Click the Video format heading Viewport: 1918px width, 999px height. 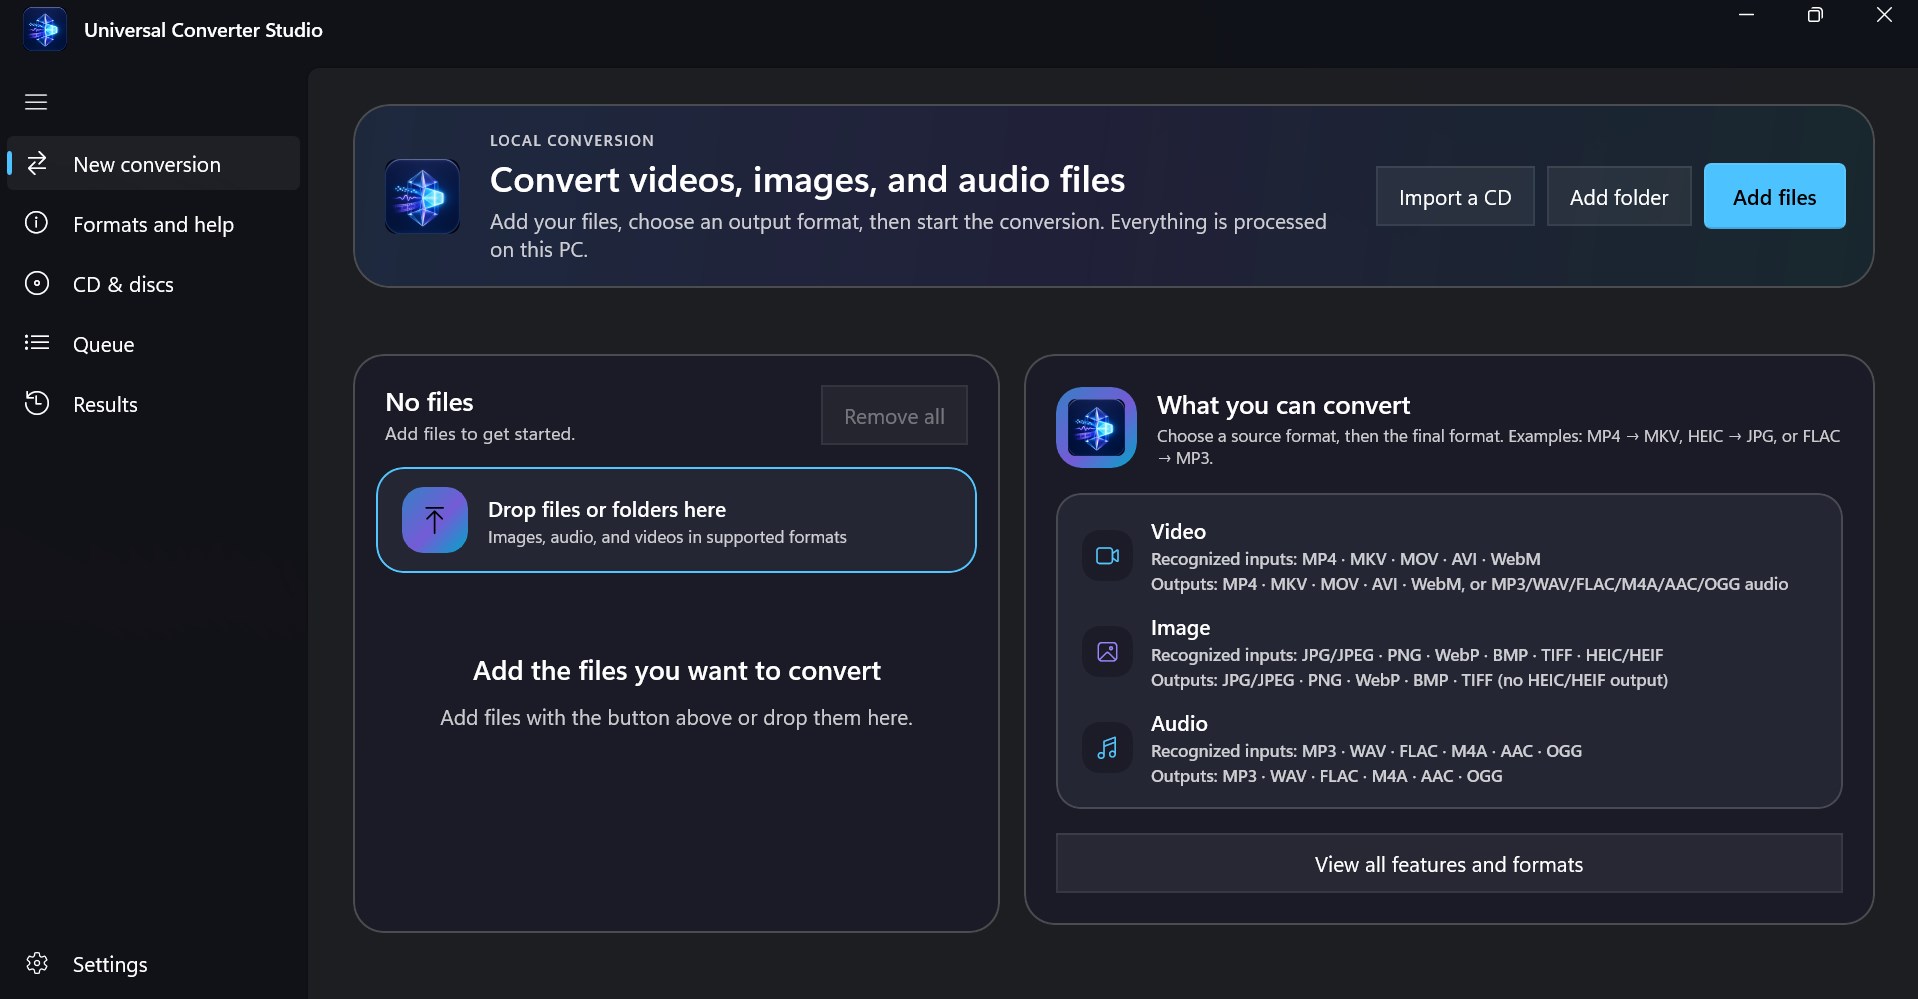pos(1178,531)
